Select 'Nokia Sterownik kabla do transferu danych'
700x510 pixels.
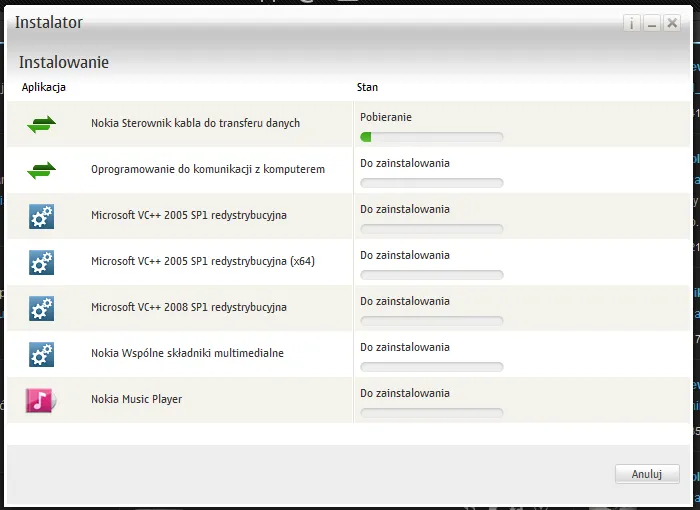click(x=196, y=123)
